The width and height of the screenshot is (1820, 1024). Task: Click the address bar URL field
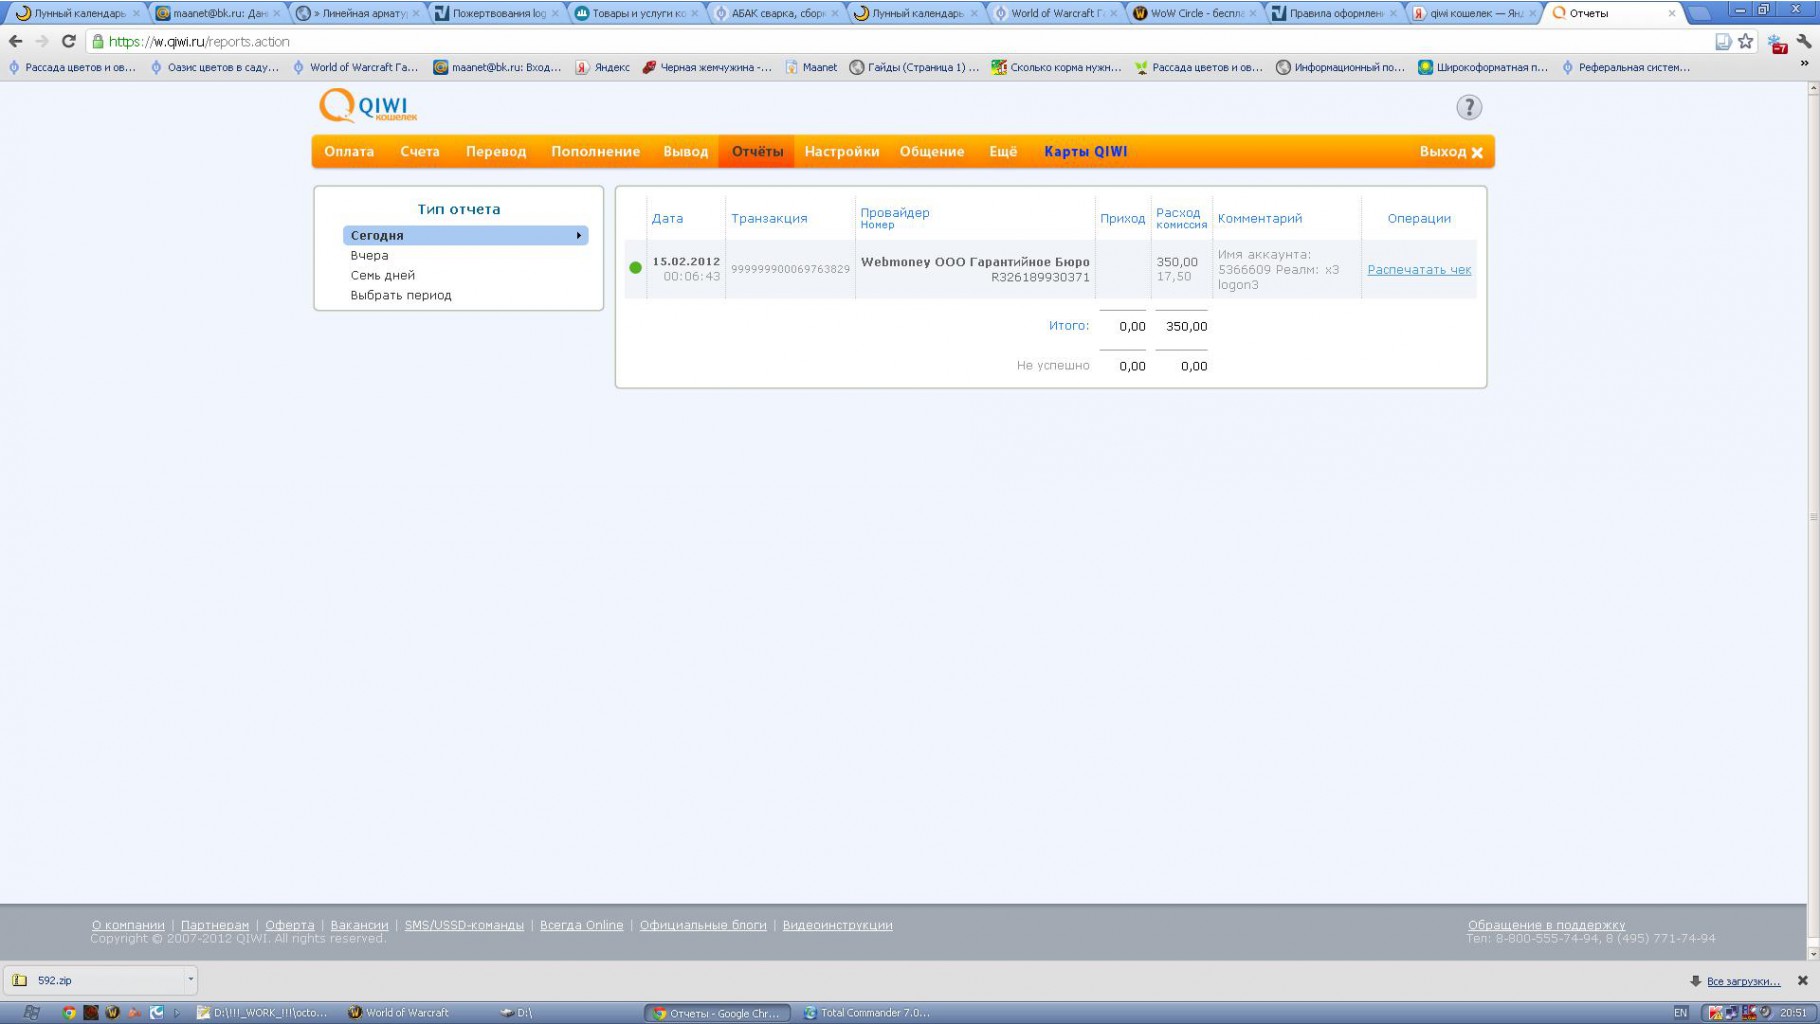pyautogui.click(x=900, y=41)
